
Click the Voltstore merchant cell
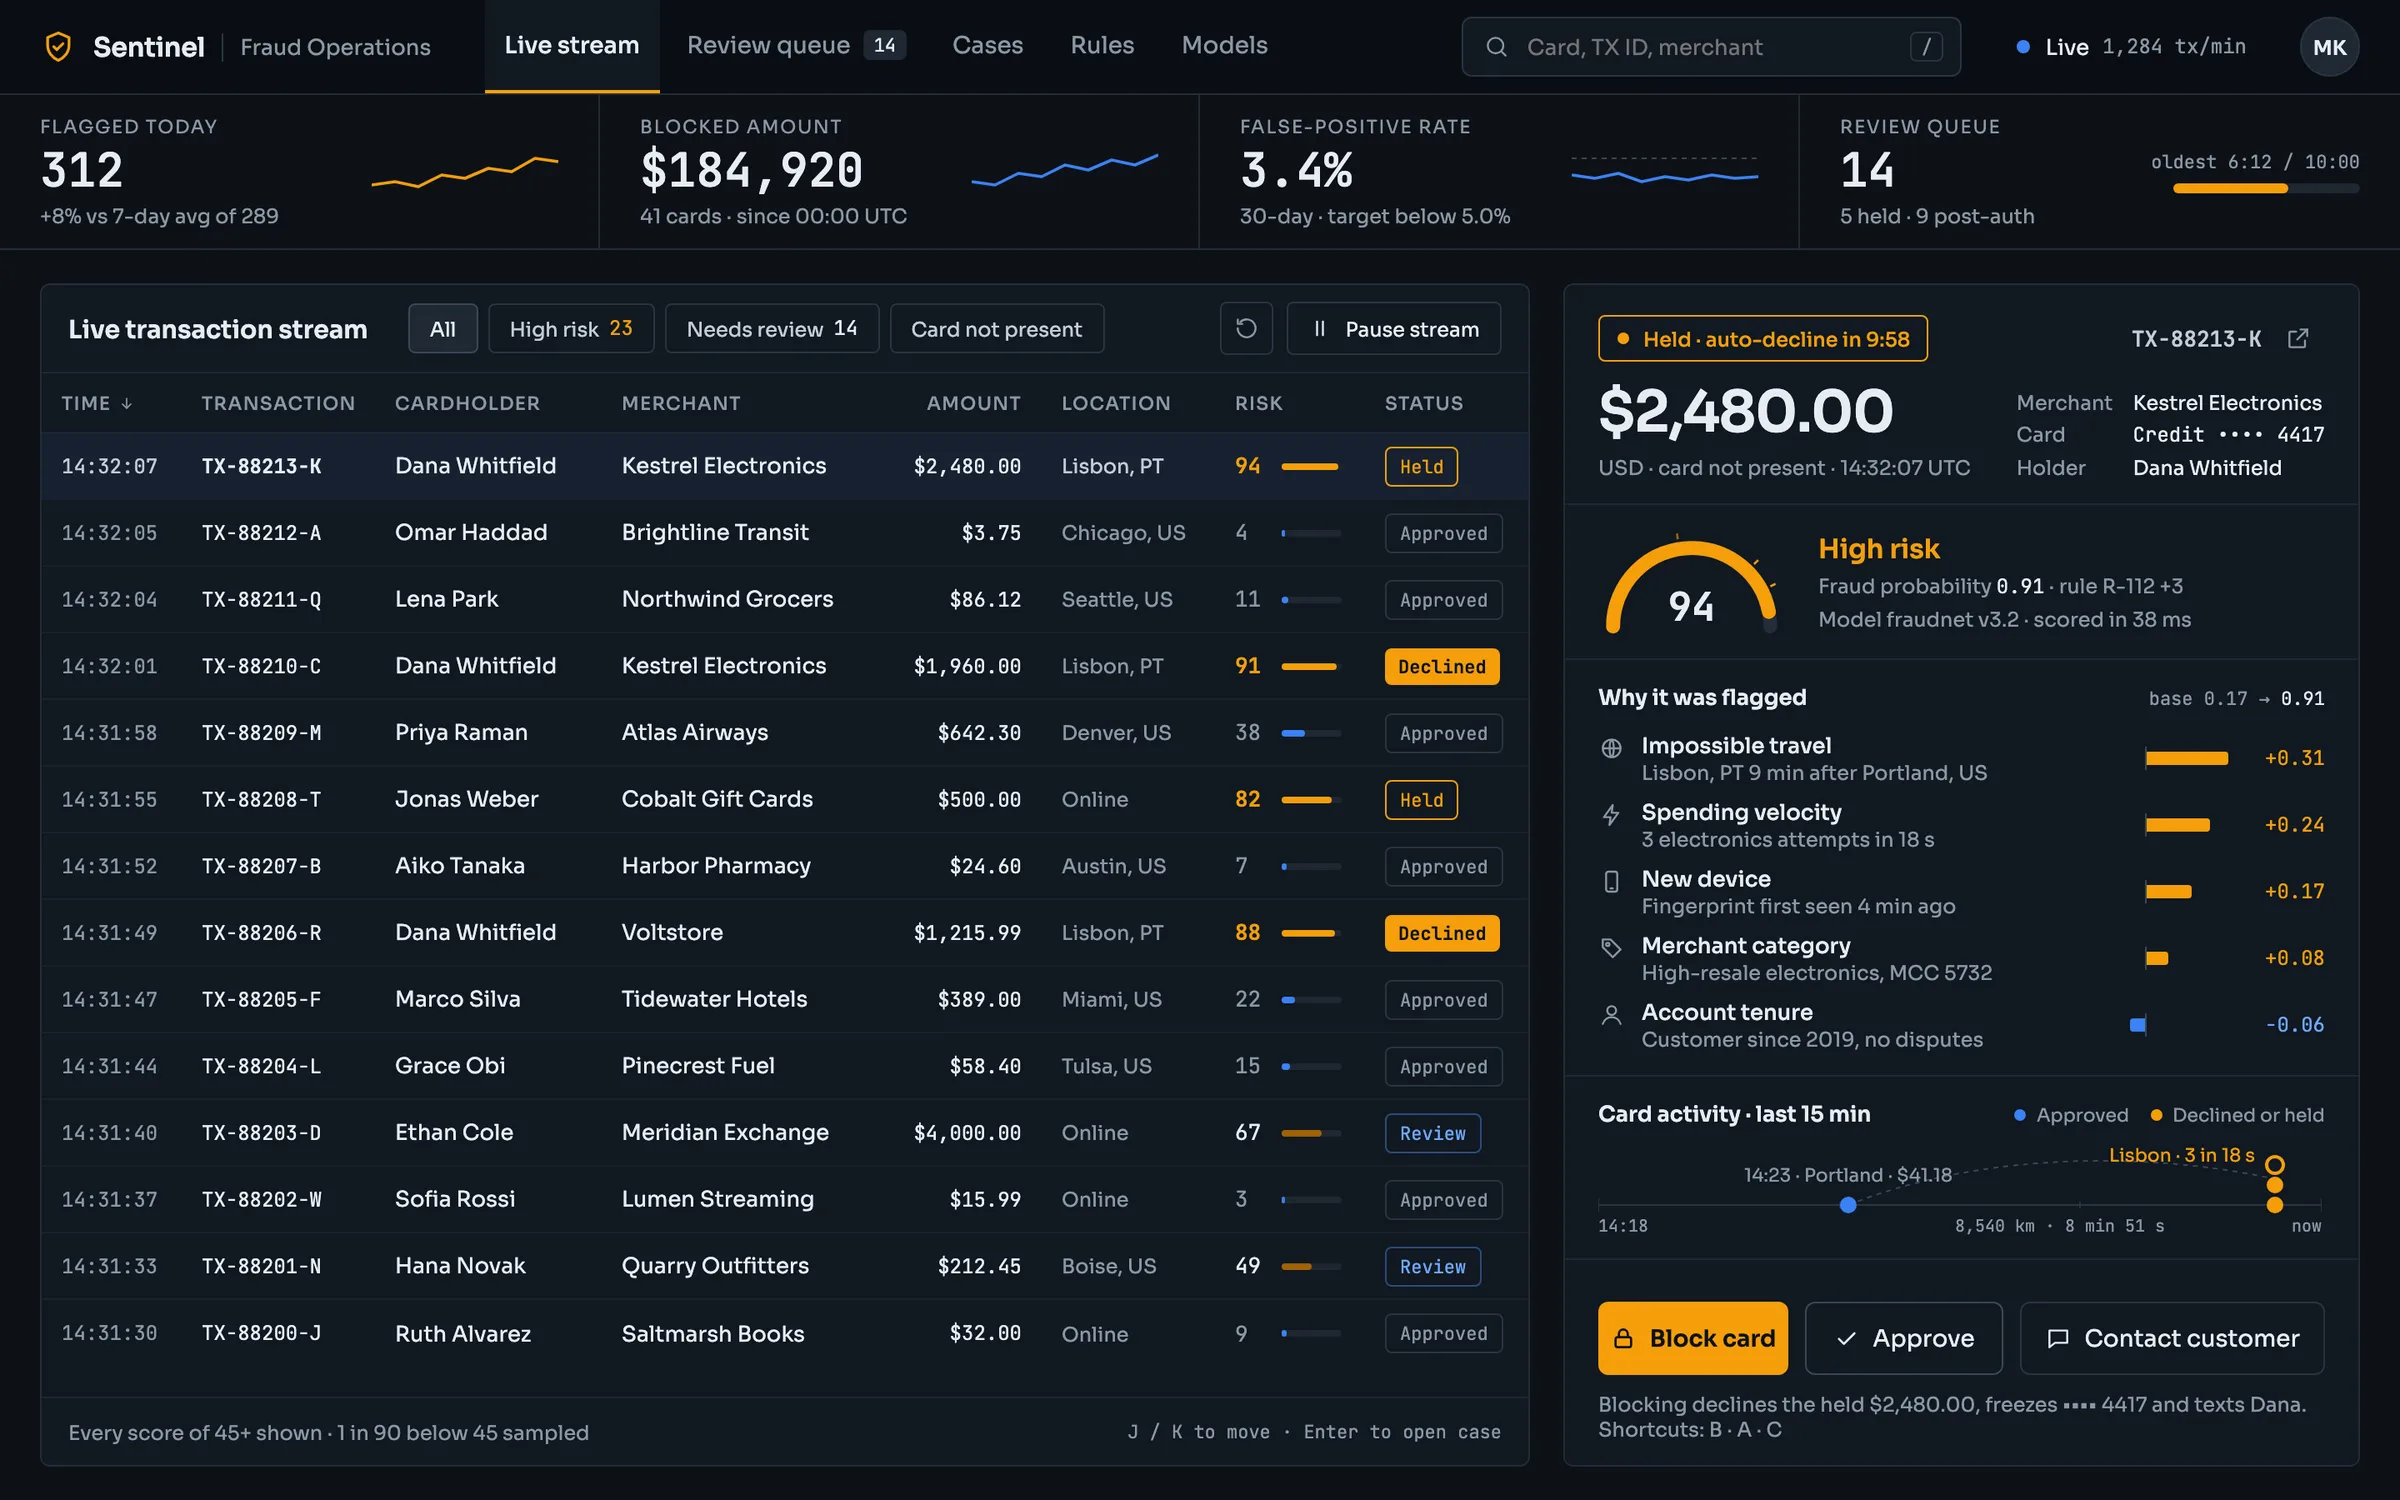(x=672, y=933)
